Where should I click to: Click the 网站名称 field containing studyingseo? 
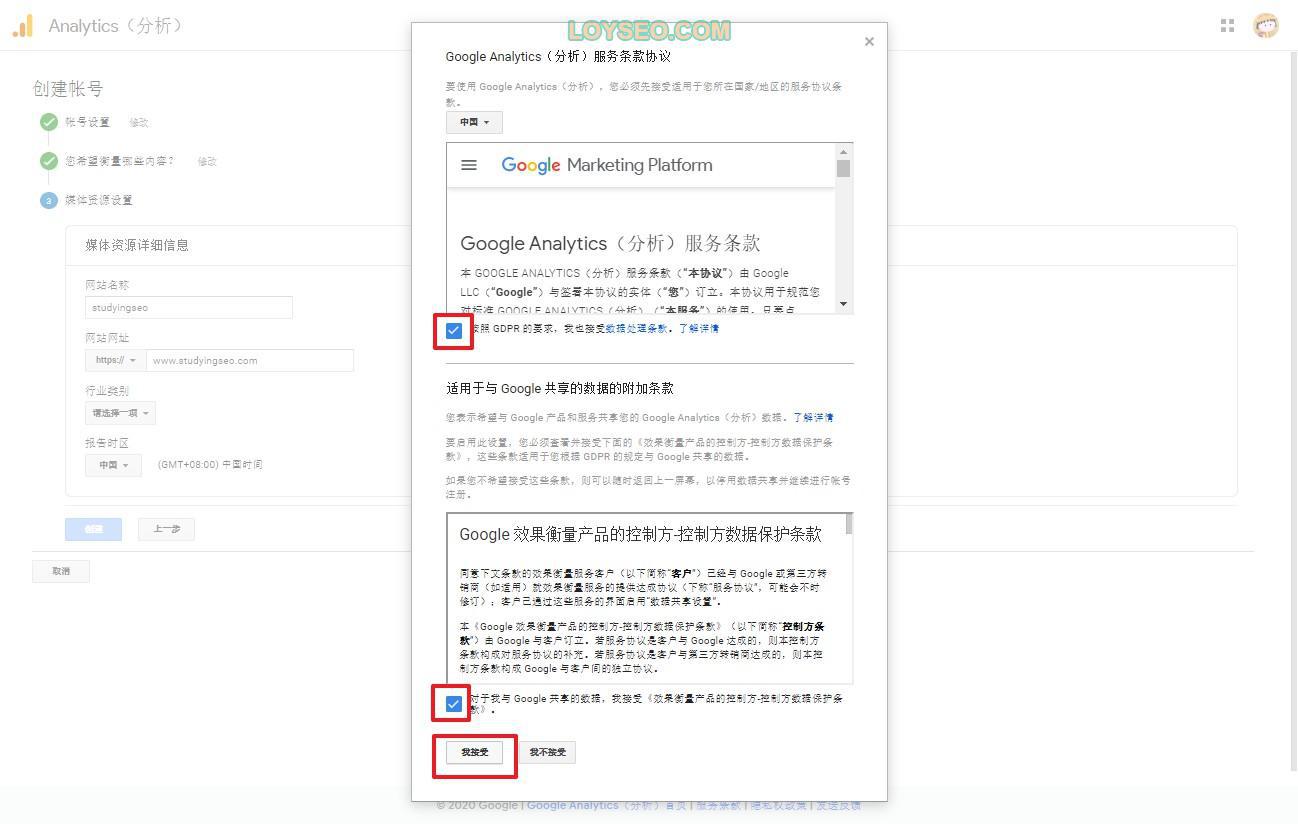(189, 308)
